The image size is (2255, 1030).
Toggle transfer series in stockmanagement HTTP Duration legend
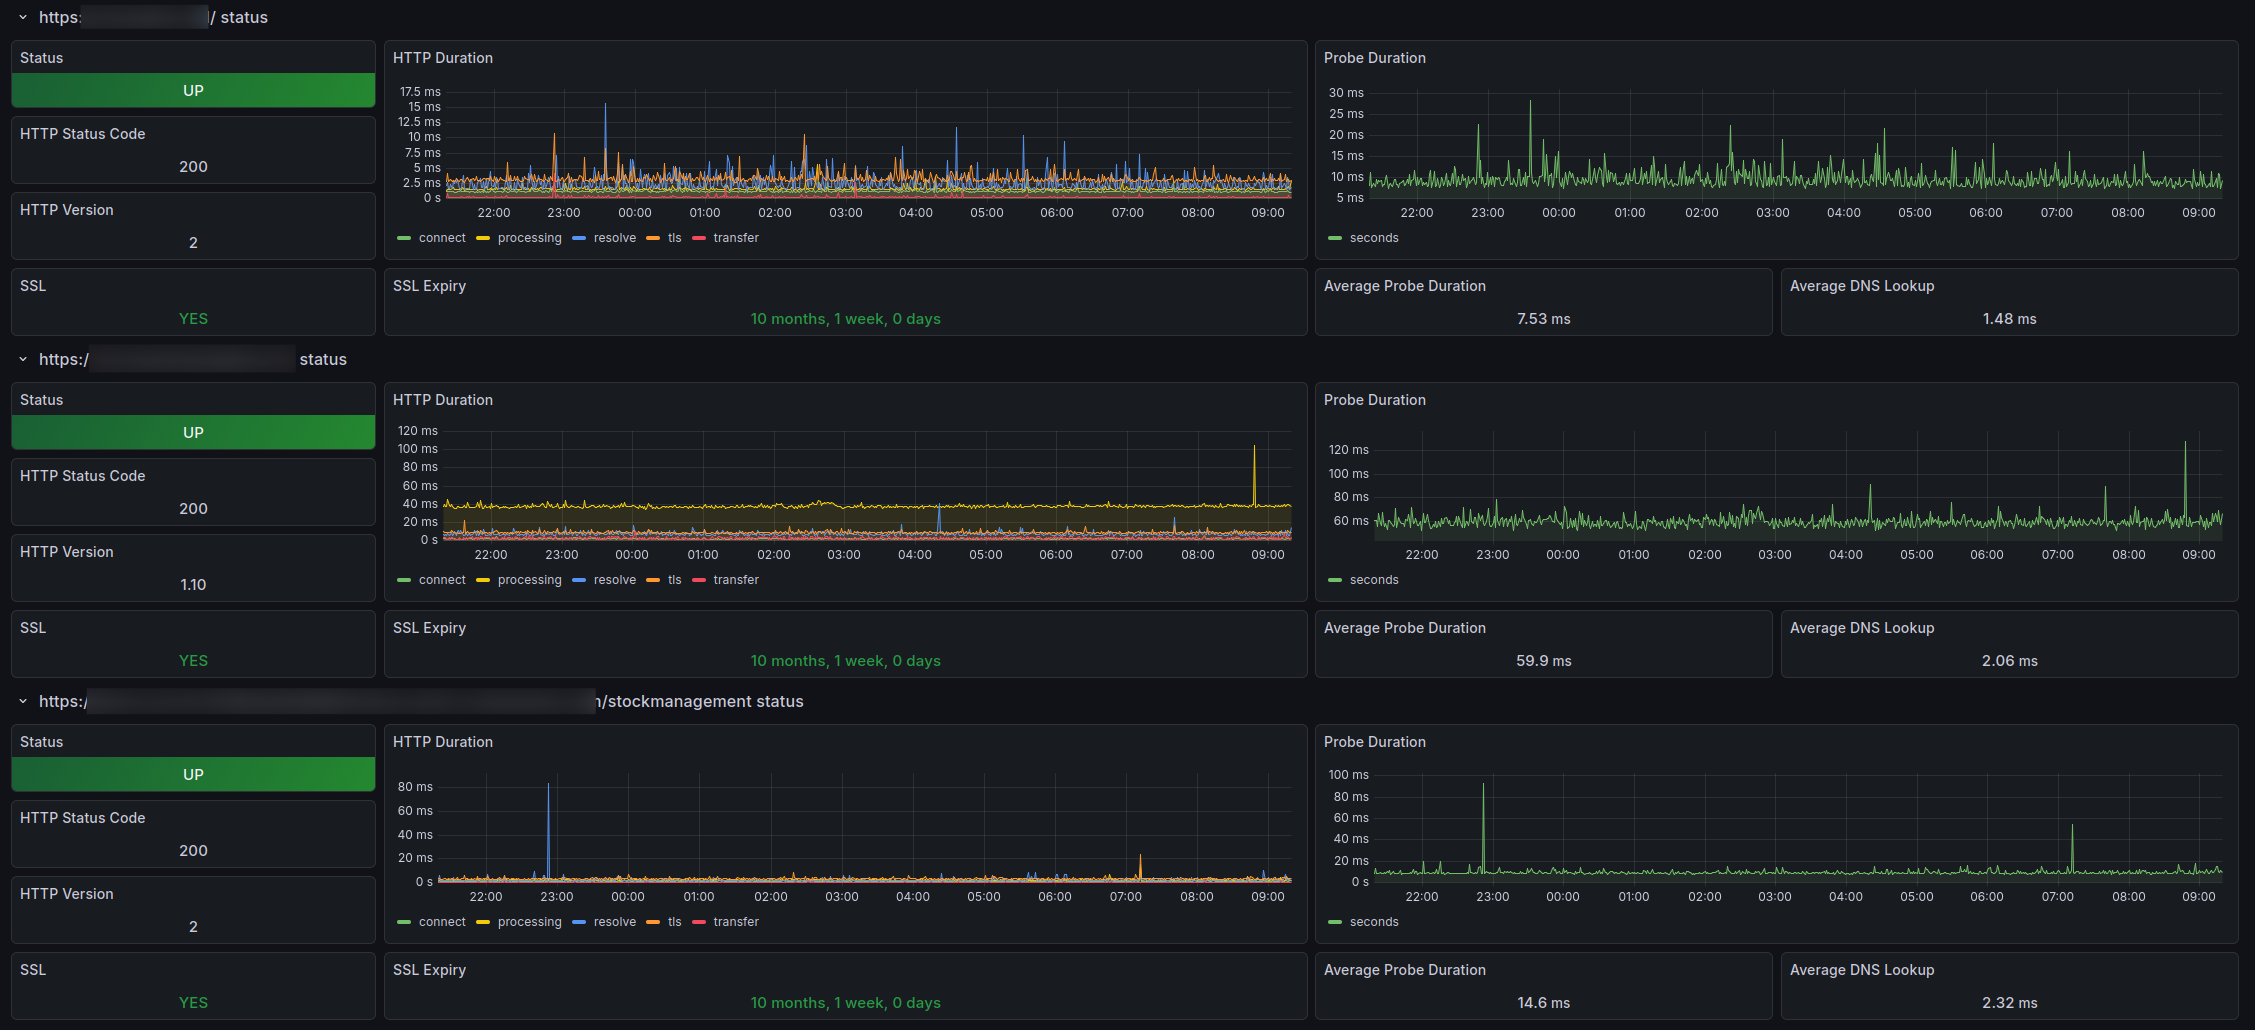[736, 922]
